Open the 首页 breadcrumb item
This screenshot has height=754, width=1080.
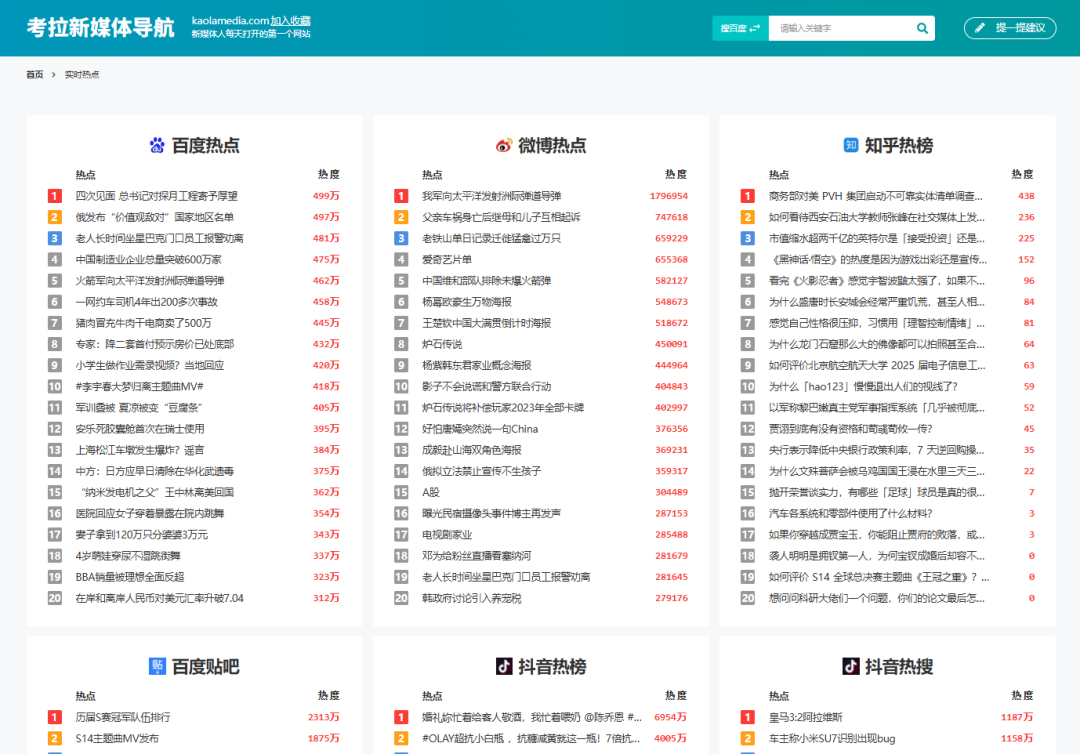point(34,74)
